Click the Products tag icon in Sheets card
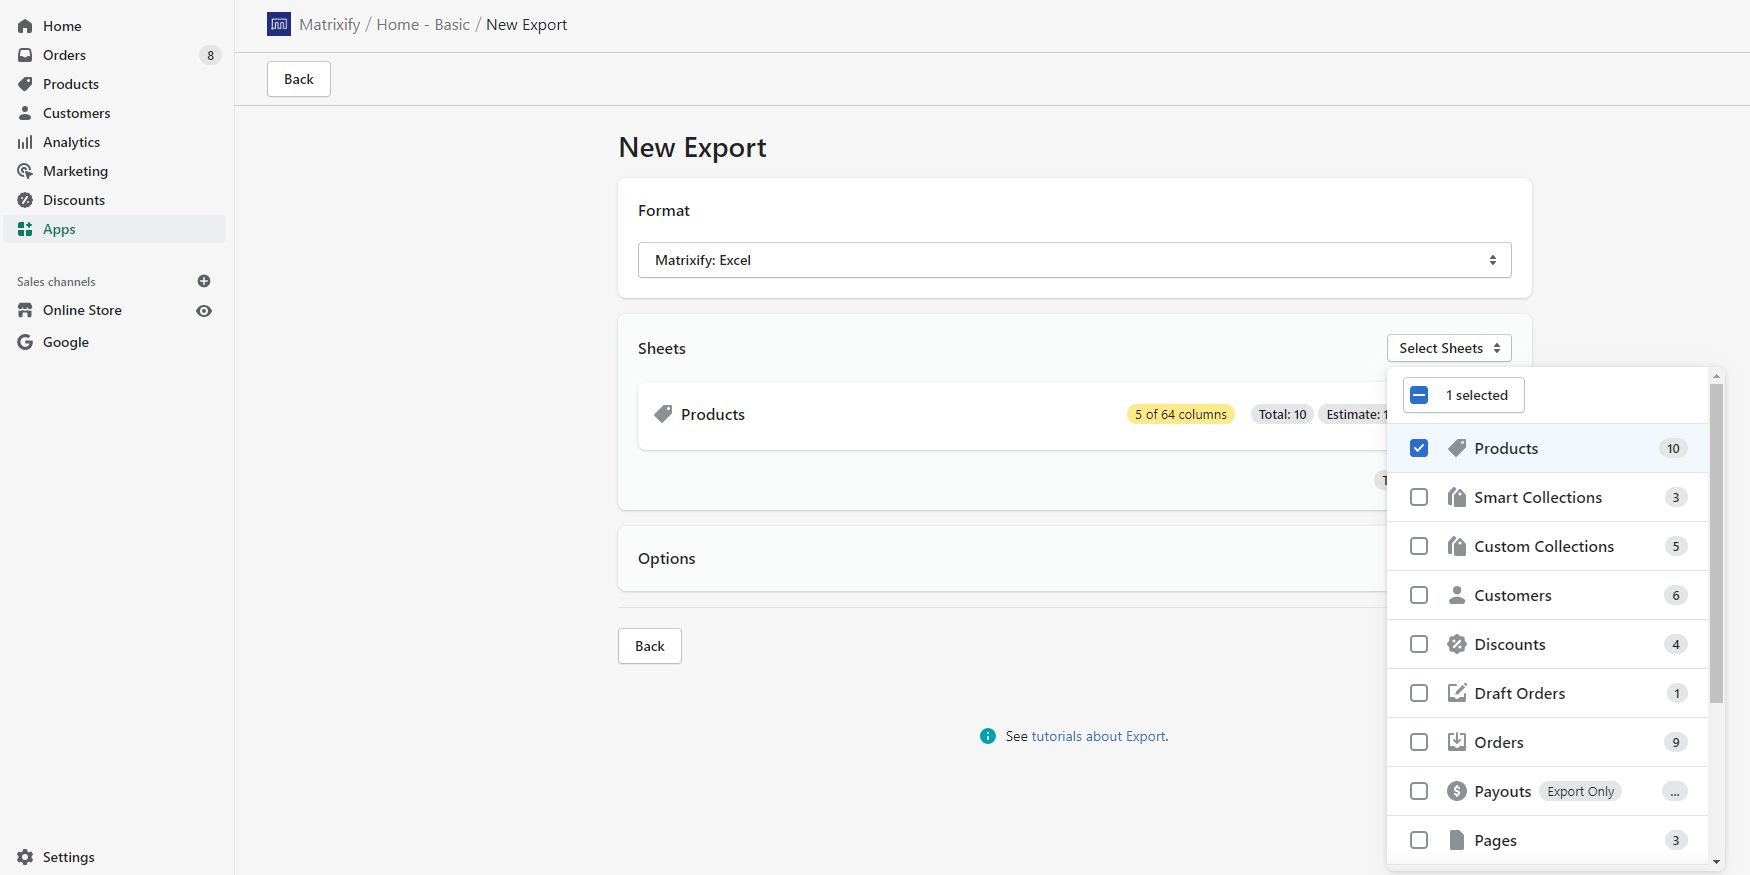Screen dimensions: 1750x875 pyautogui.click(x=662, y=414)
